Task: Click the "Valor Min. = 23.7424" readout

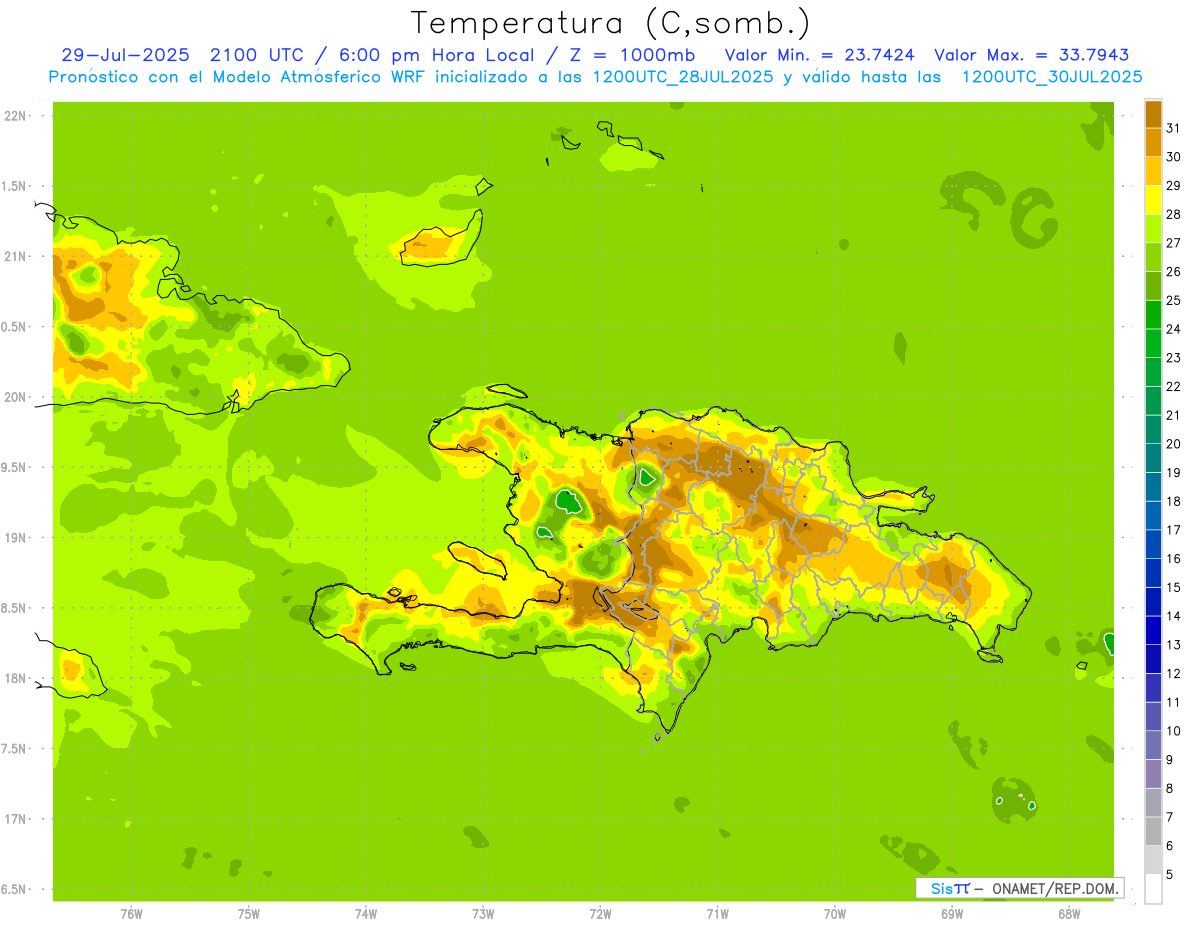Action: click(820, 55)
